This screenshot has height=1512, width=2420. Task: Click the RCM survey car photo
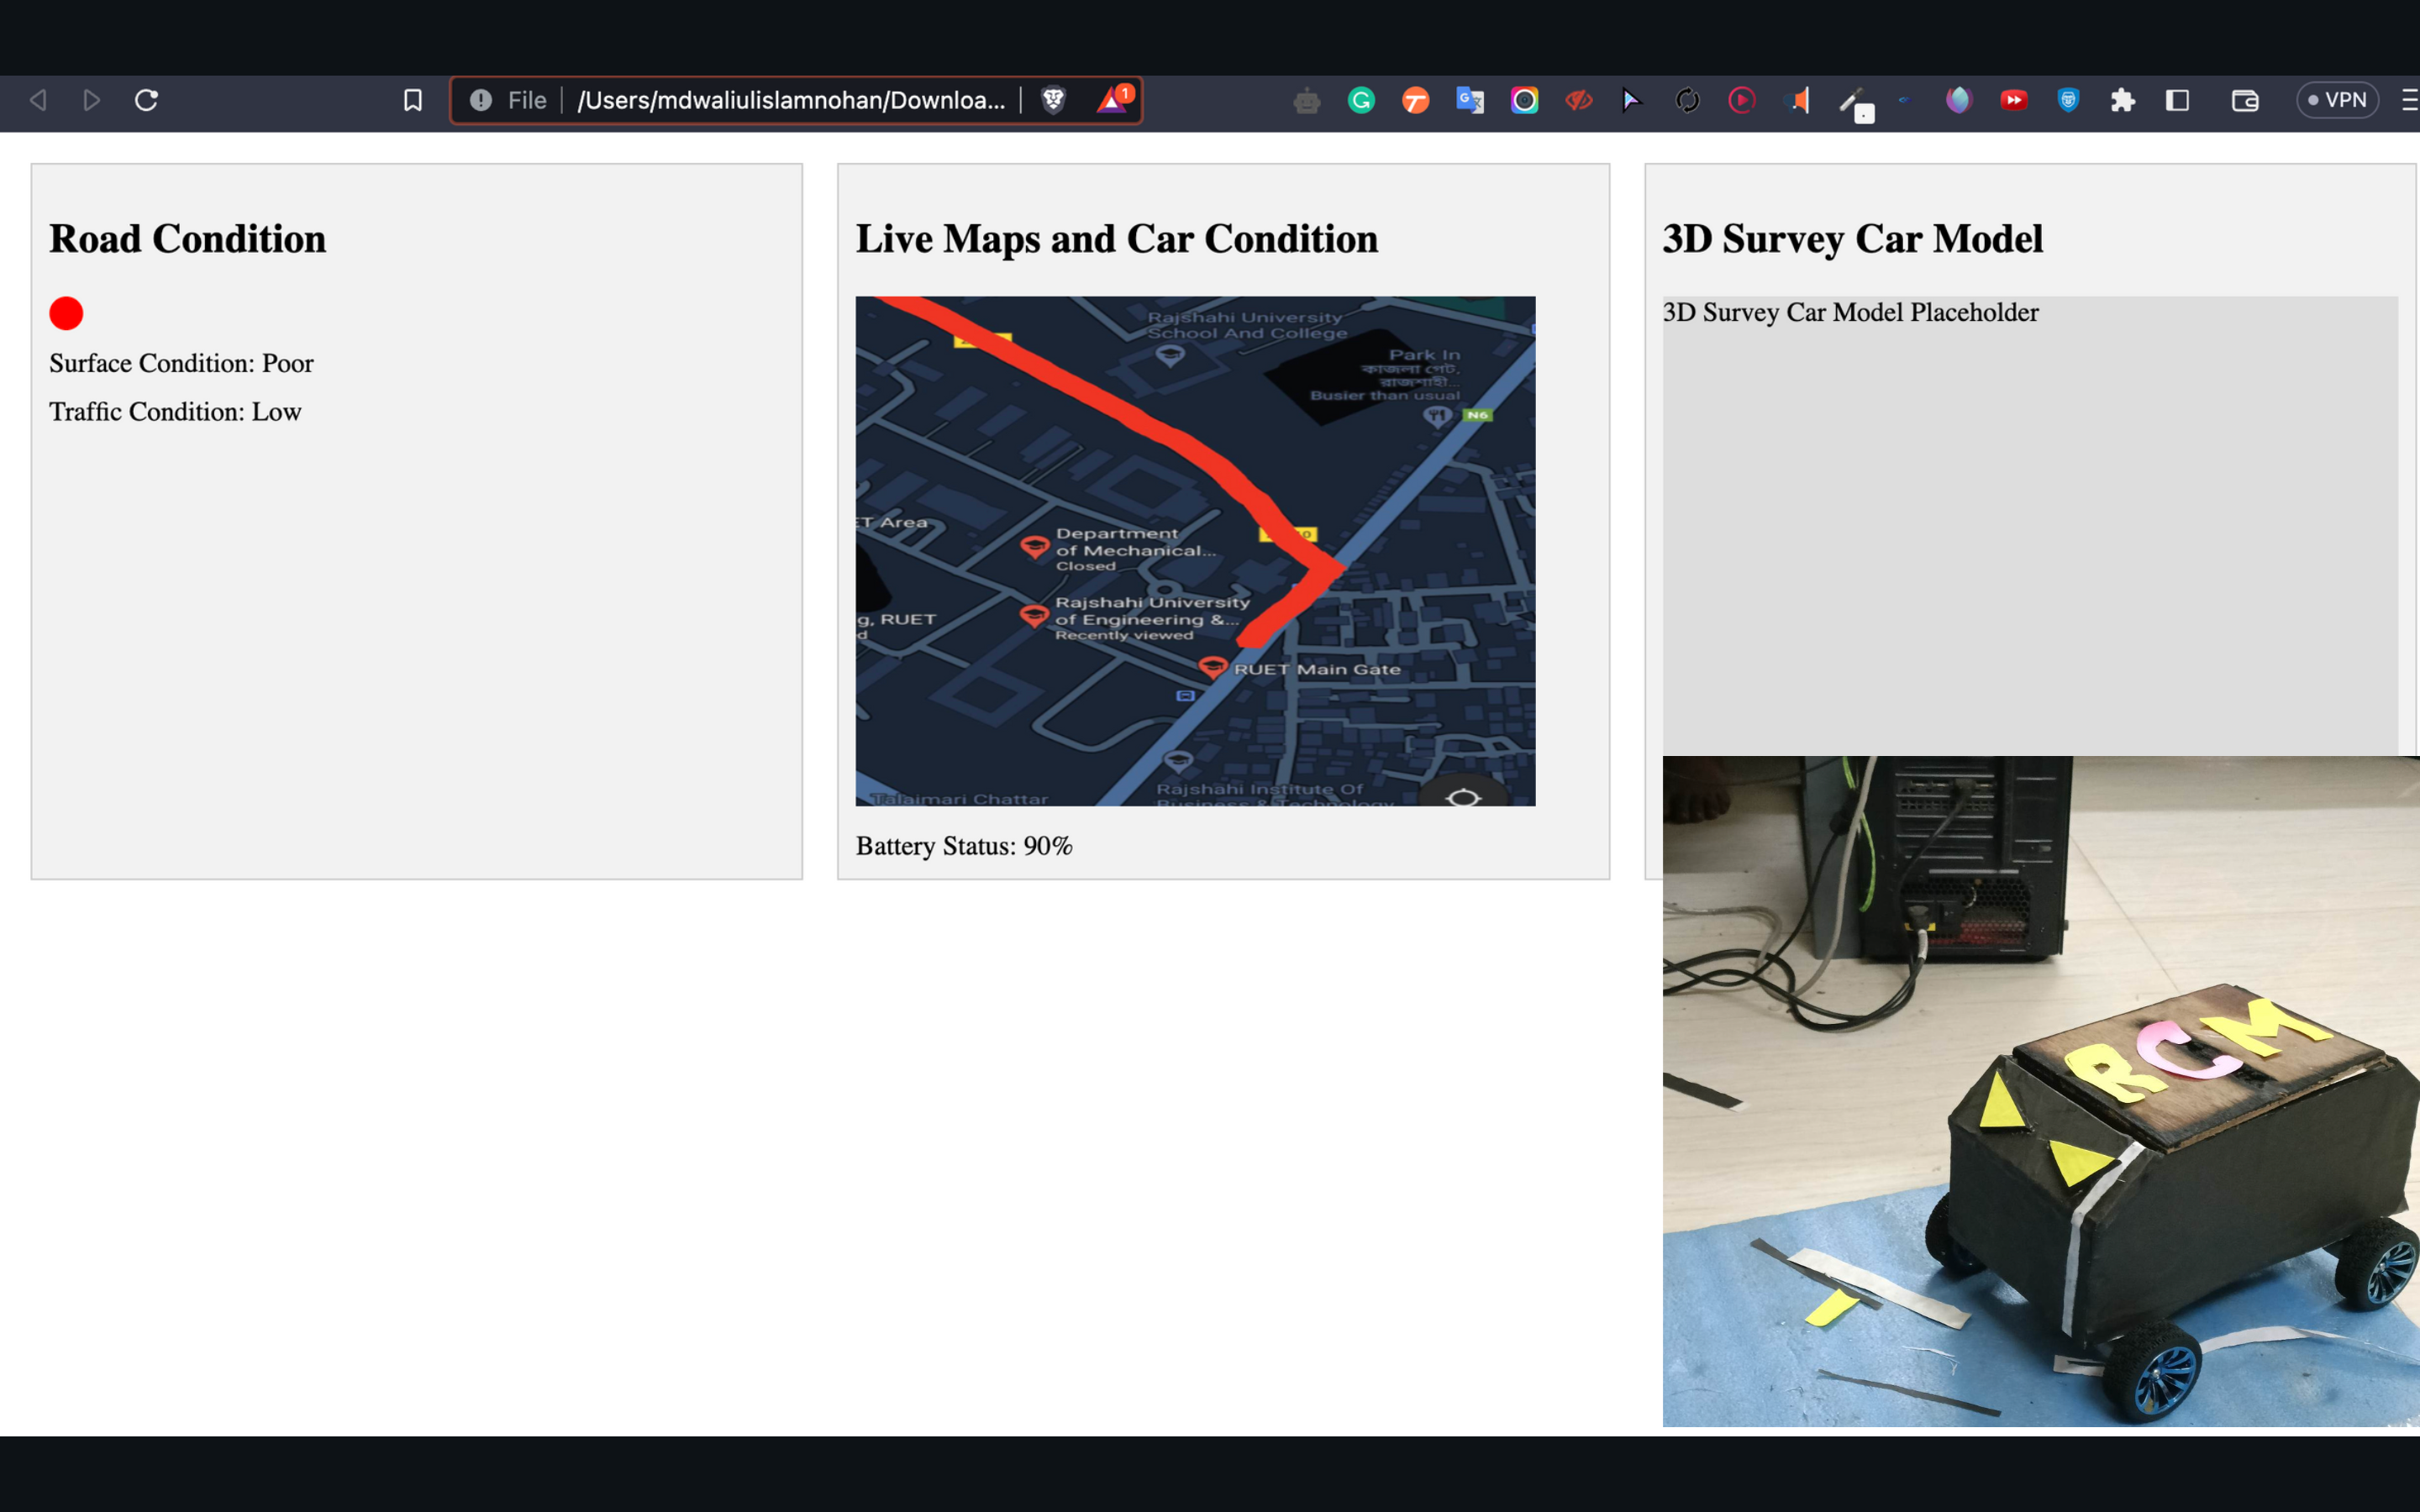point(2040,1090)
